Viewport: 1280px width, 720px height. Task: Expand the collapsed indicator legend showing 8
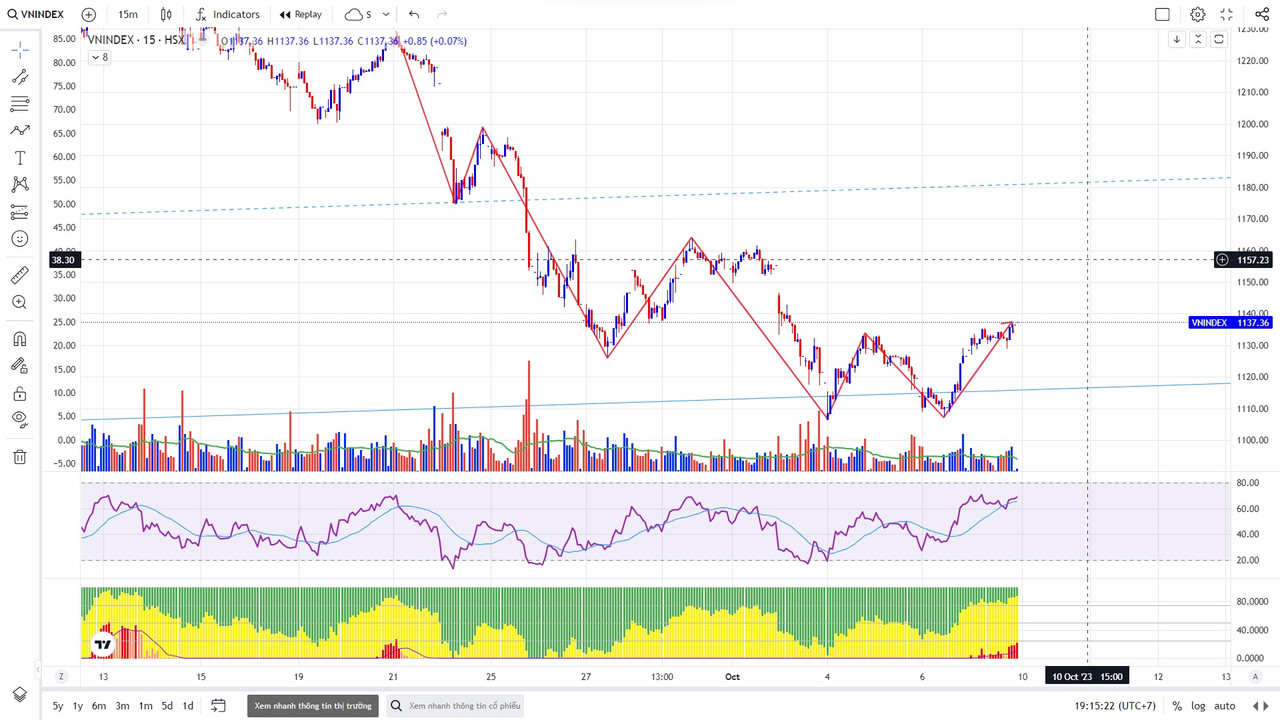[x=99, y=57]
